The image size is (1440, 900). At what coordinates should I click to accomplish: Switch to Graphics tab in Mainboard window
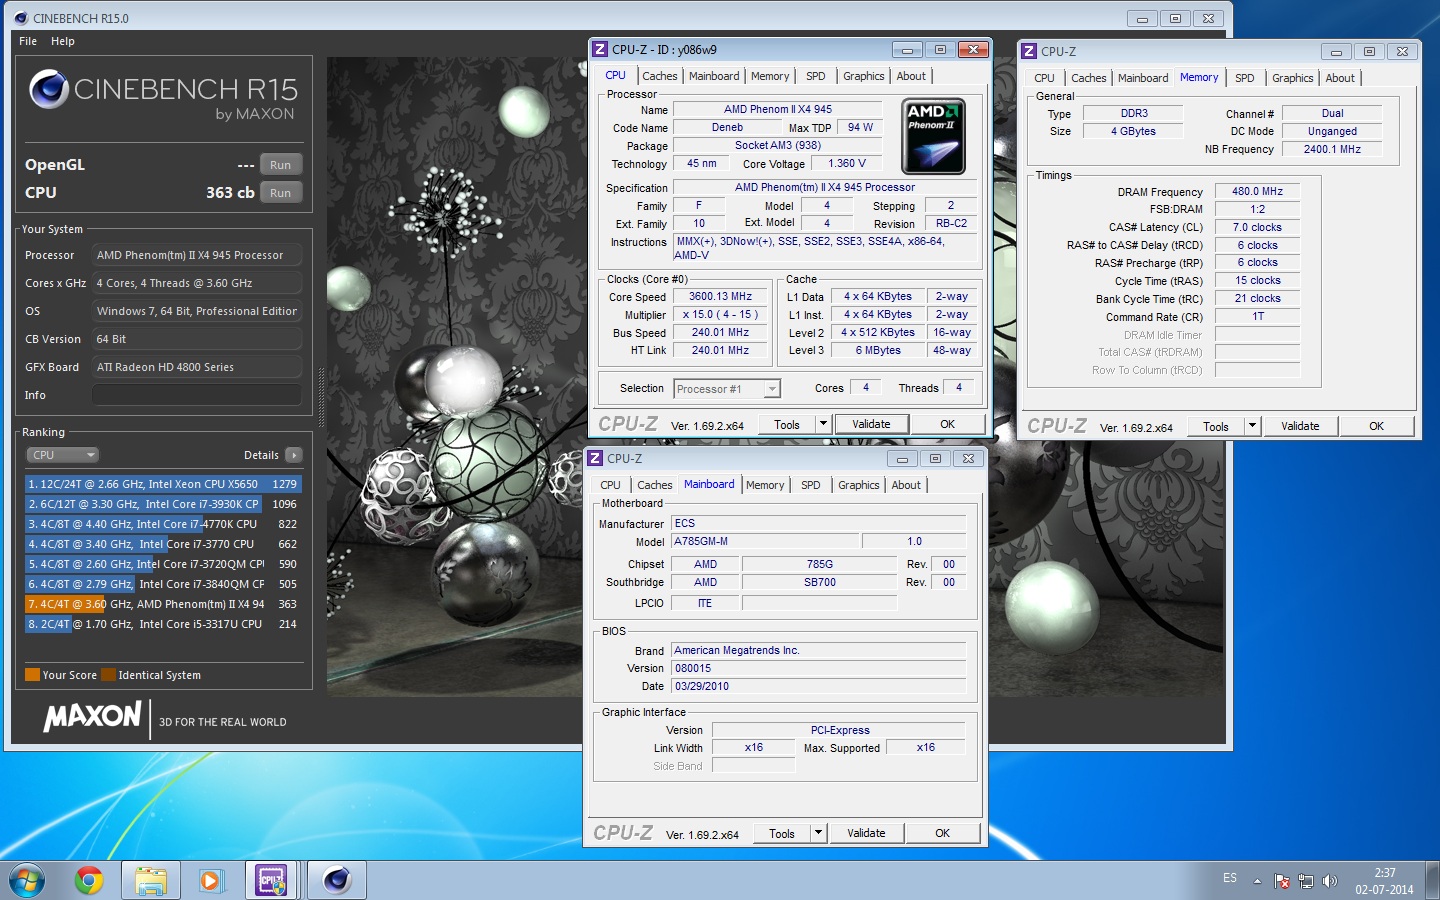pos(859,485)
